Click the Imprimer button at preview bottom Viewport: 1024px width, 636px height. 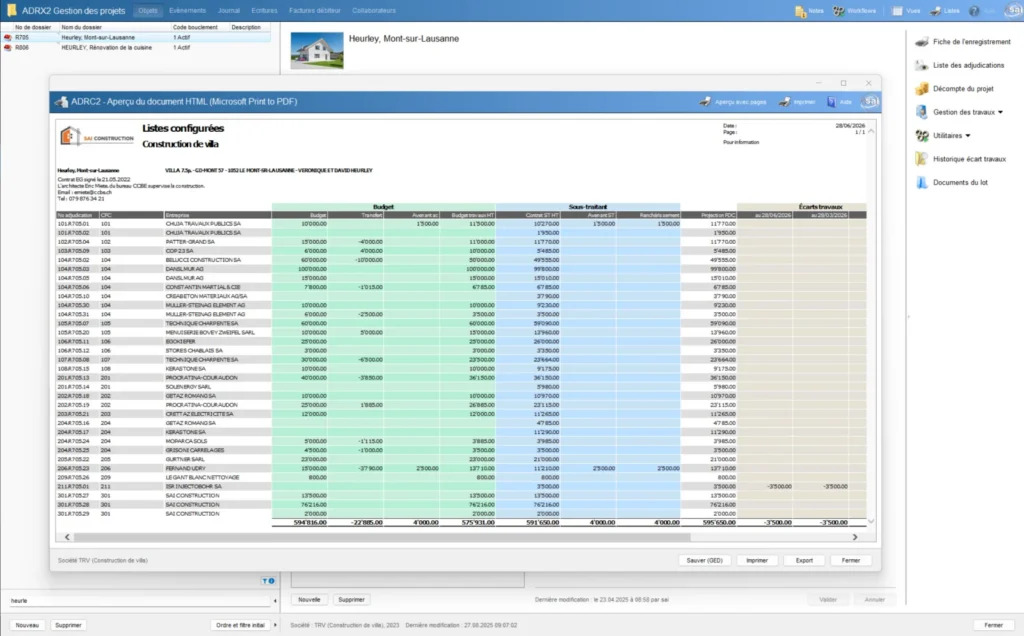757,560
